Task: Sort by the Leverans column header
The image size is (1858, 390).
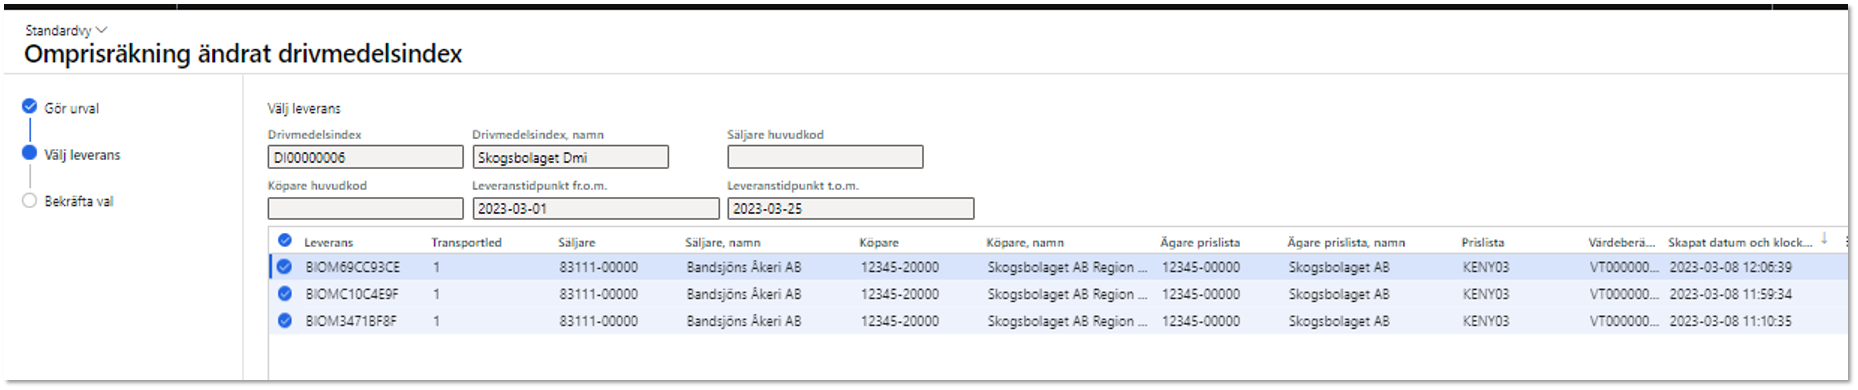Action: click(329, 242)
